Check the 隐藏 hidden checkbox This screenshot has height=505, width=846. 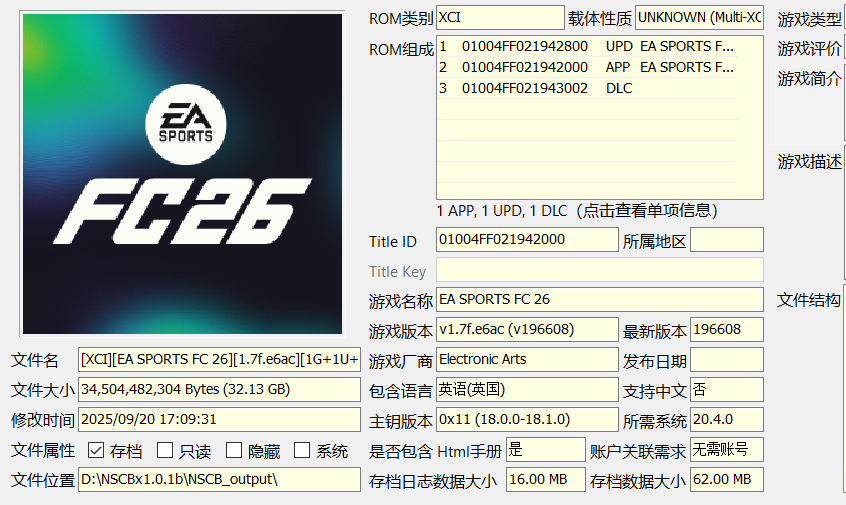click(233, 450)
